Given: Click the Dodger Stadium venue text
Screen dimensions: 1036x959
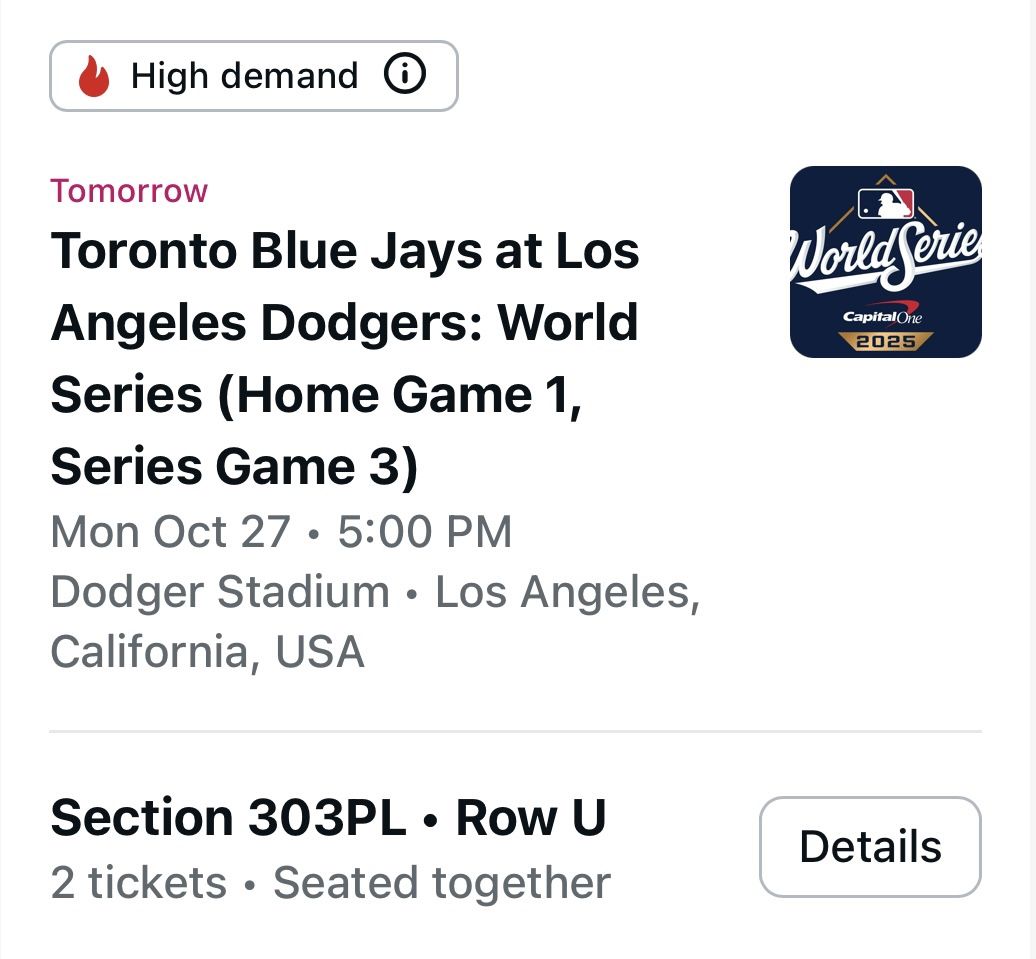Looking at the screenshot, I should 215,591.
